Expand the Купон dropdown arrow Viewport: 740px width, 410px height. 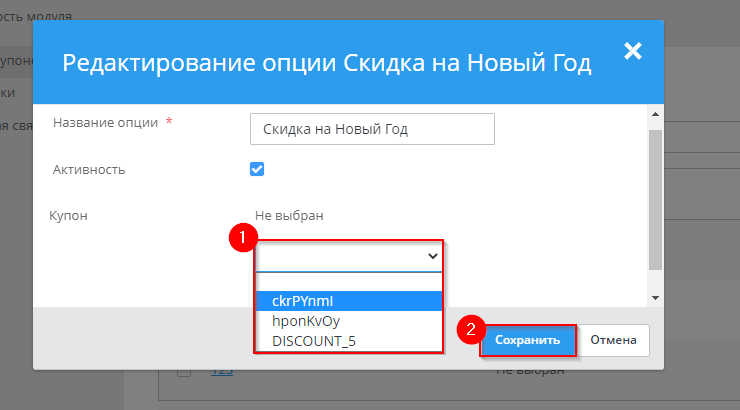tap(432, 256)
